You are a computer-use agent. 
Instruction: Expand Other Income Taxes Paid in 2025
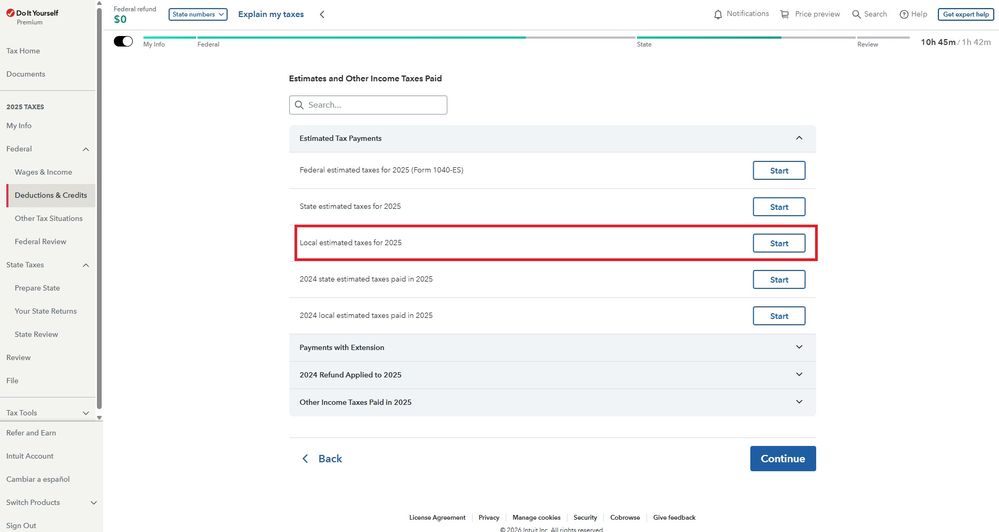(798, 402)
